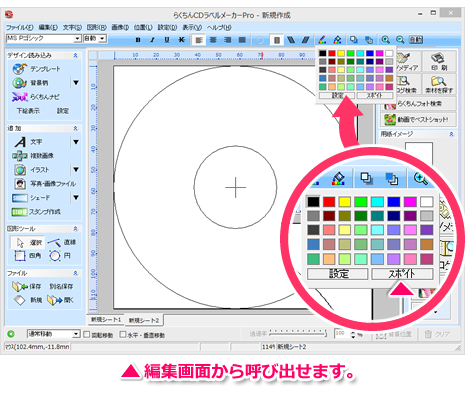Toggle underline text formatting

coord(167,40)
